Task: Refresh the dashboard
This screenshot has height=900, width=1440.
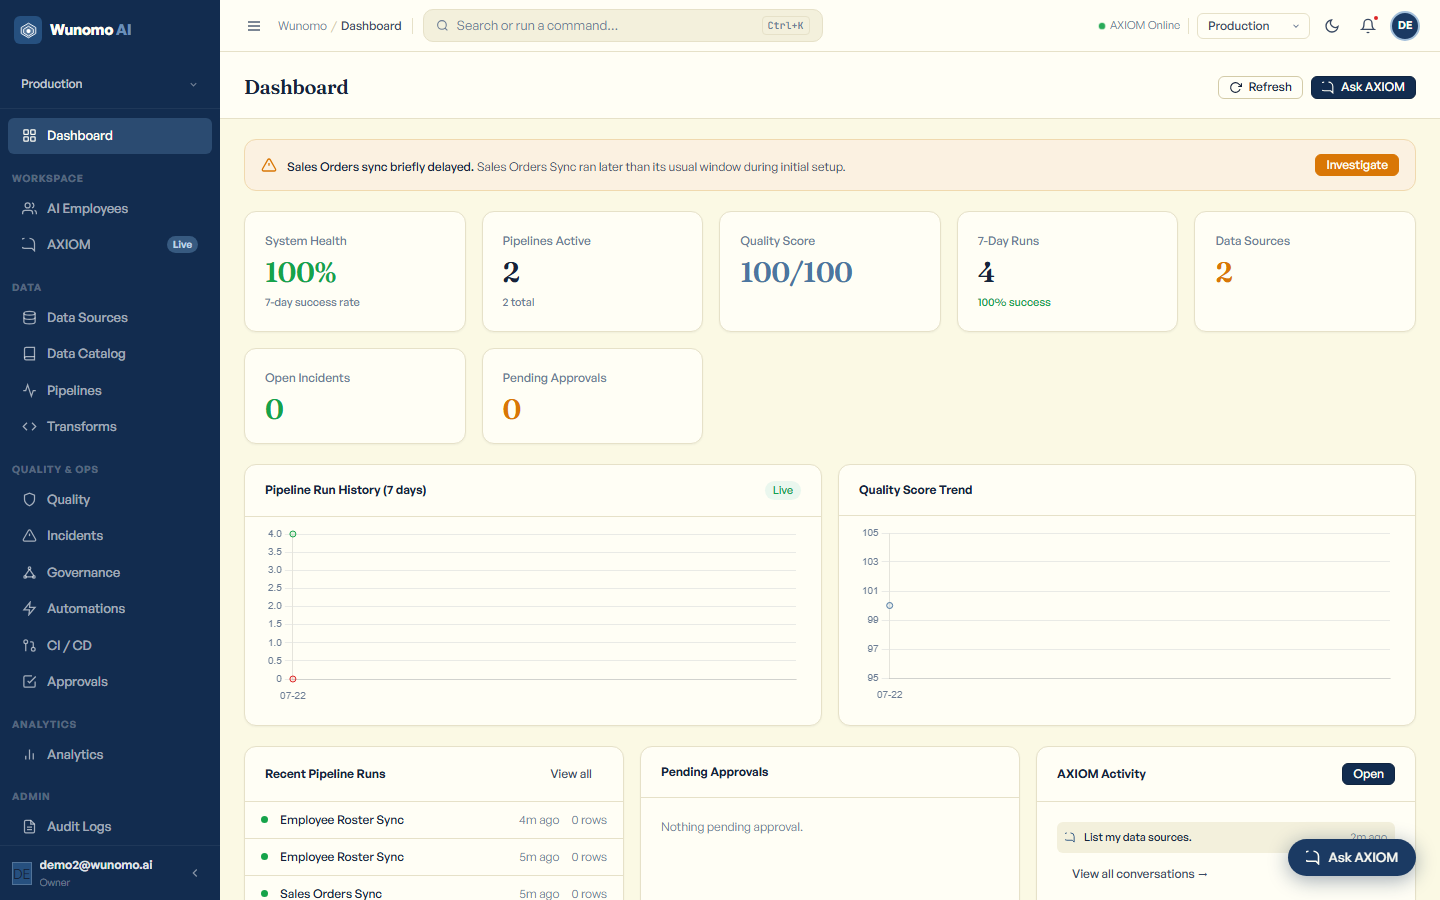Action: click(1260, 87)
